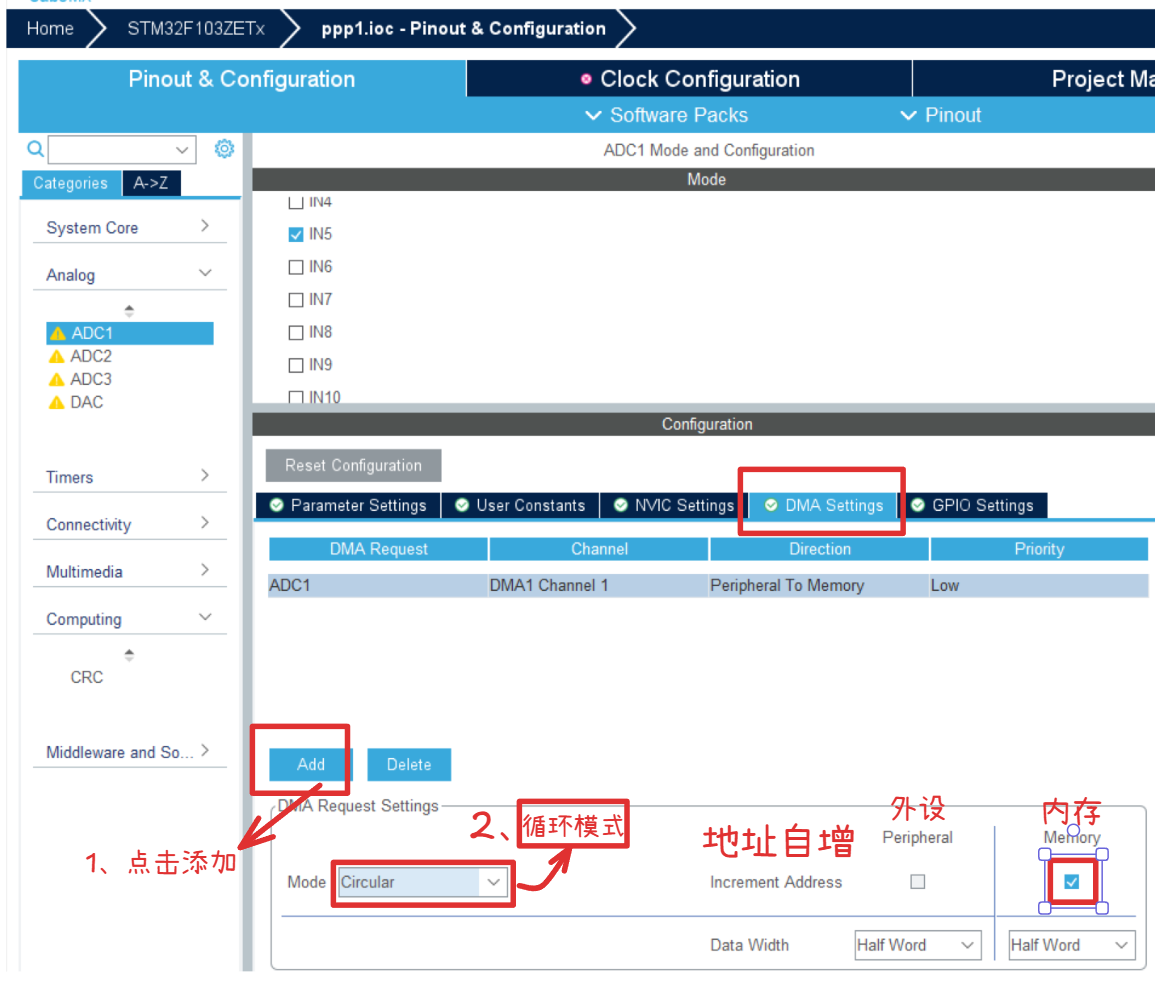Image resolution: width=1155 pixels, height=988 pixels.
Task: Switch to Pinout & Configuration tab
Action: tap(242, 79)
